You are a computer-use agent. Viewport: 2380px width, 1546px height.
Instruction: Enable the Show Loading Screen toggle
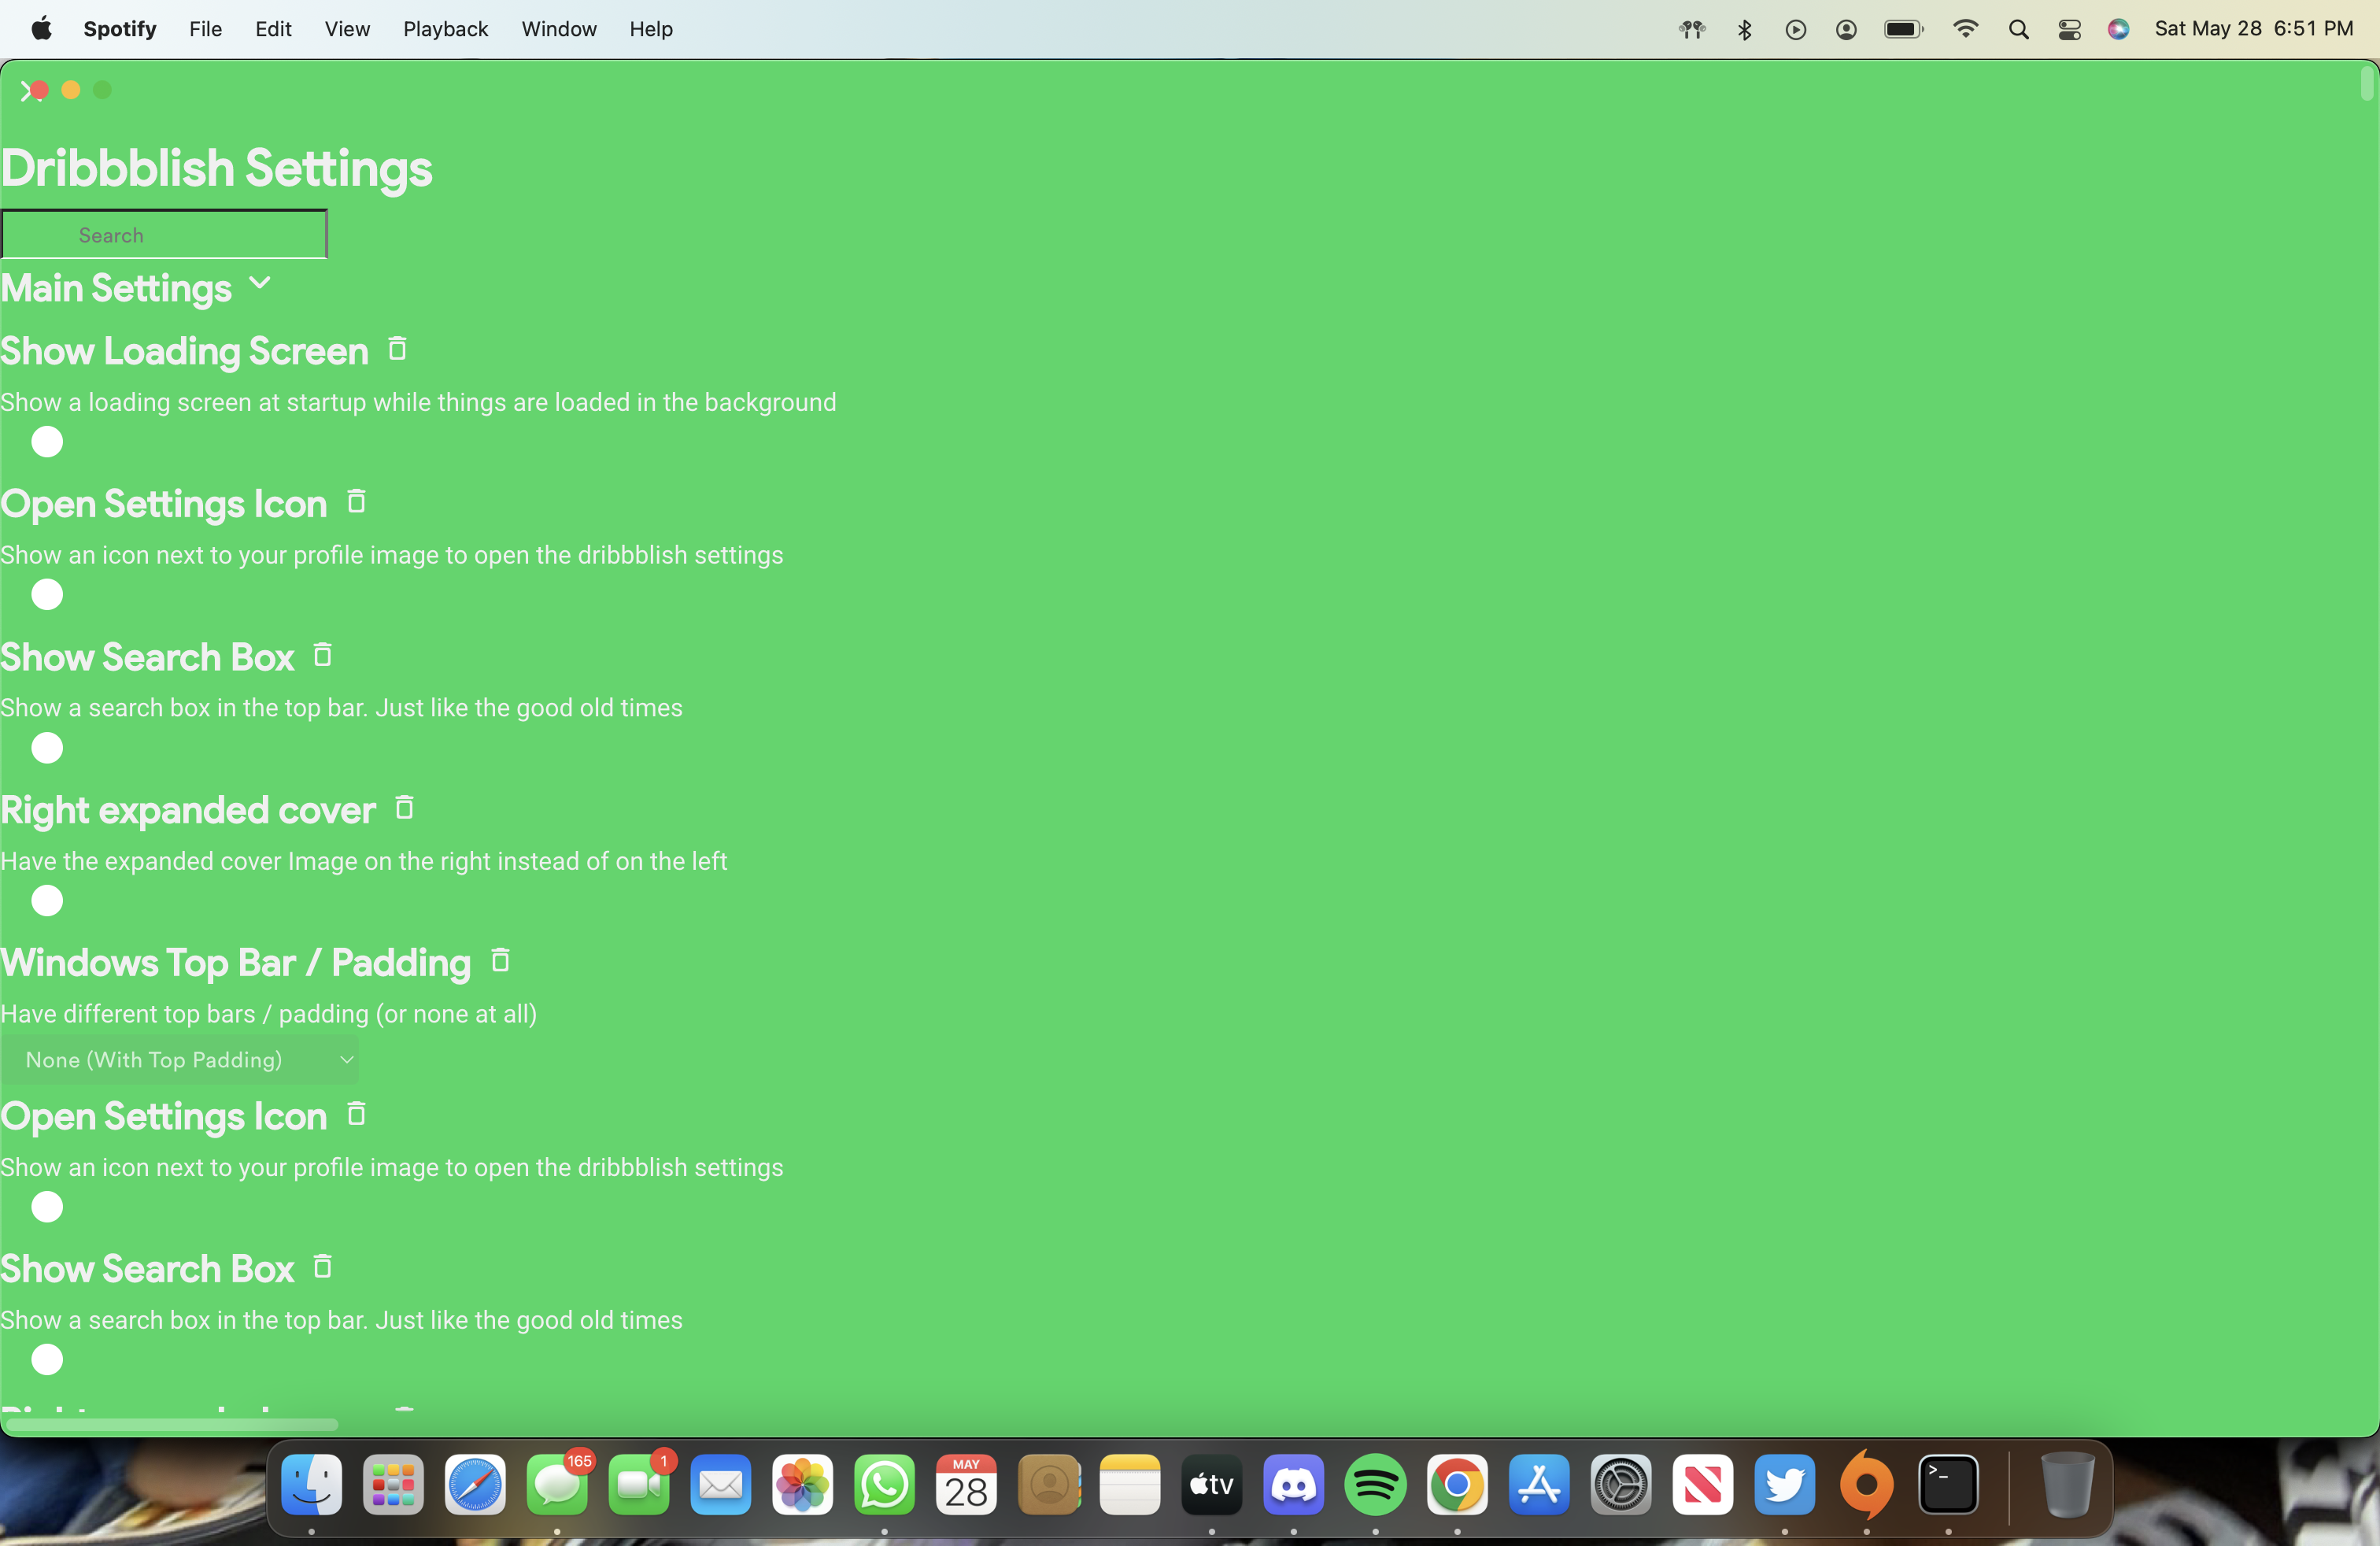tap(46, 442)
